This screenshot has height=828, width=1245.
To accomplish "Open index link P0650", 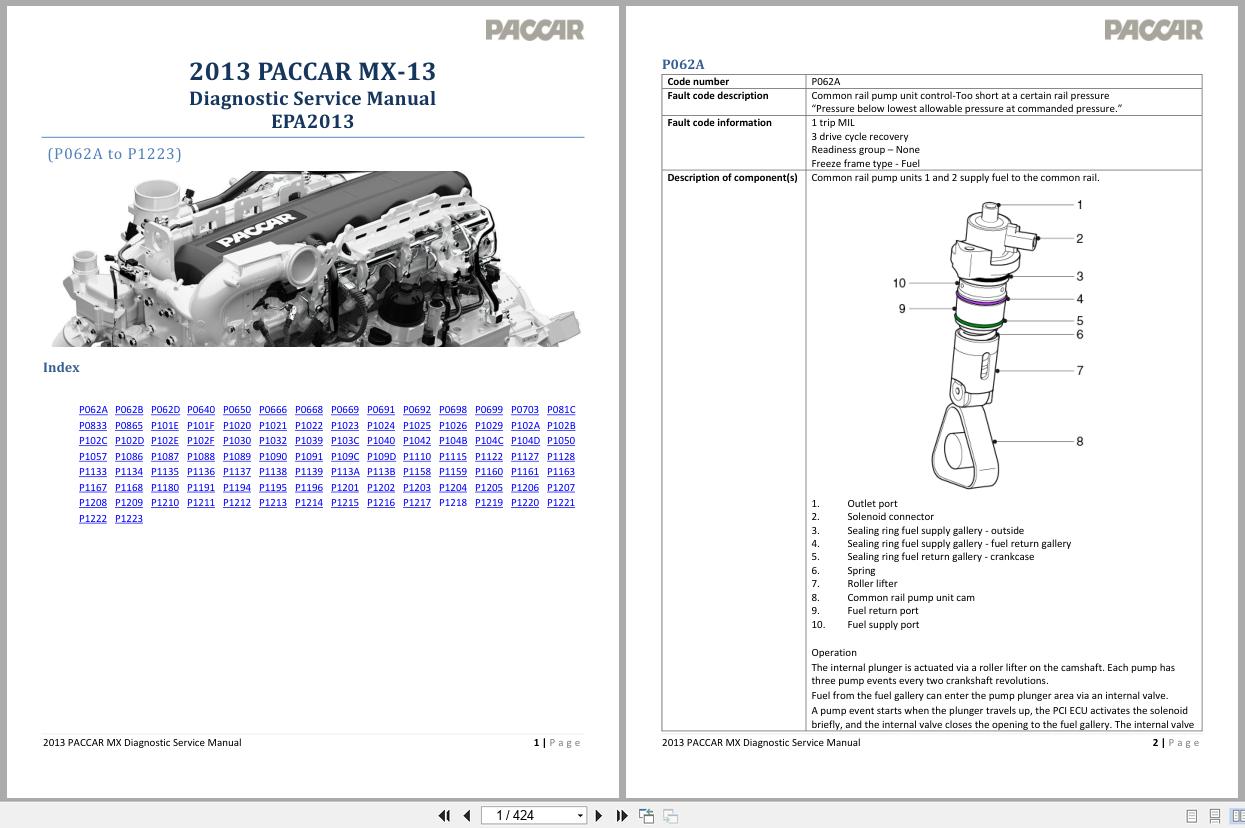I will click(237, 410).
